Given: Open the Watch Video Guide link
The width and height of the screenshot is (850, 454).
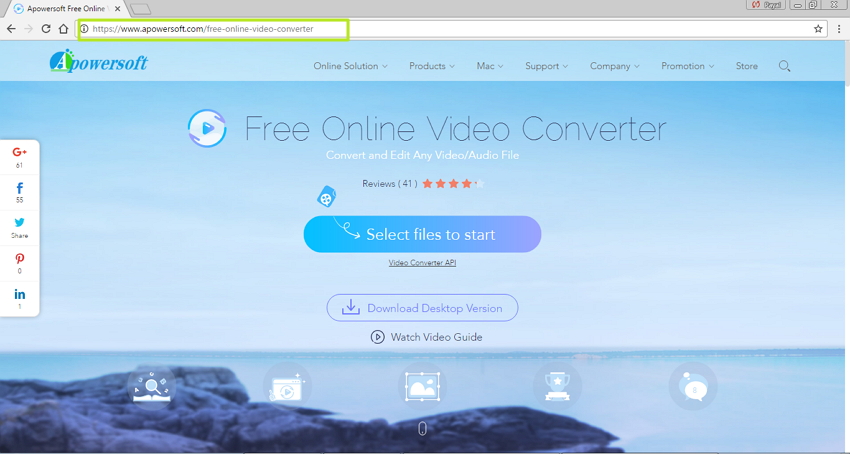Looking at the screenshot, I should click(x=436, y=337).
